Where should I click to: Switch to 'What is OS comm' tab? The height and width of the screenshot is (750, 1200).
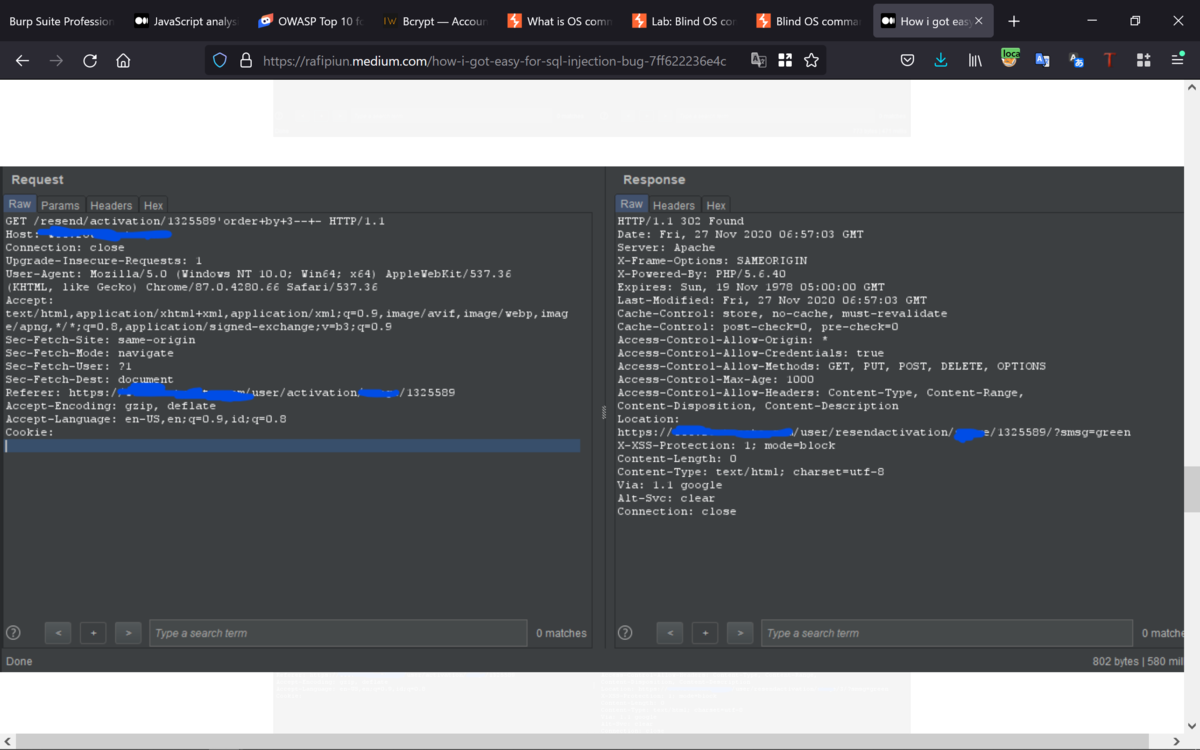click(x=558, y=21)
